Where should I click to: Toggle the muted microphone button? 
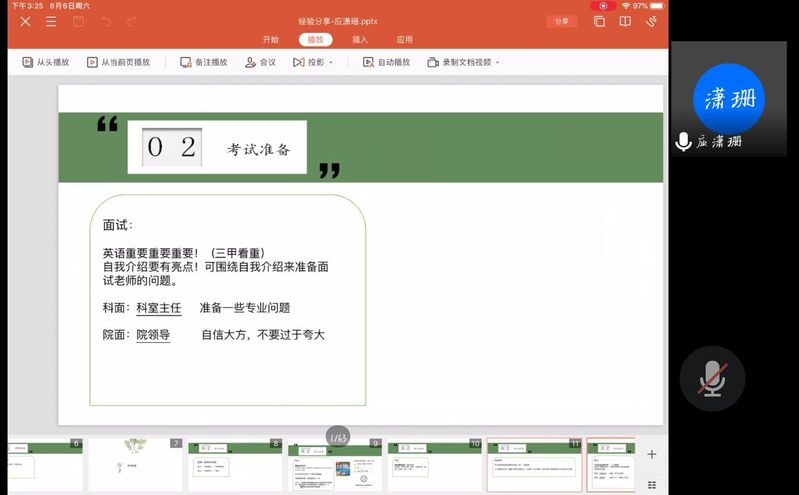712,379
